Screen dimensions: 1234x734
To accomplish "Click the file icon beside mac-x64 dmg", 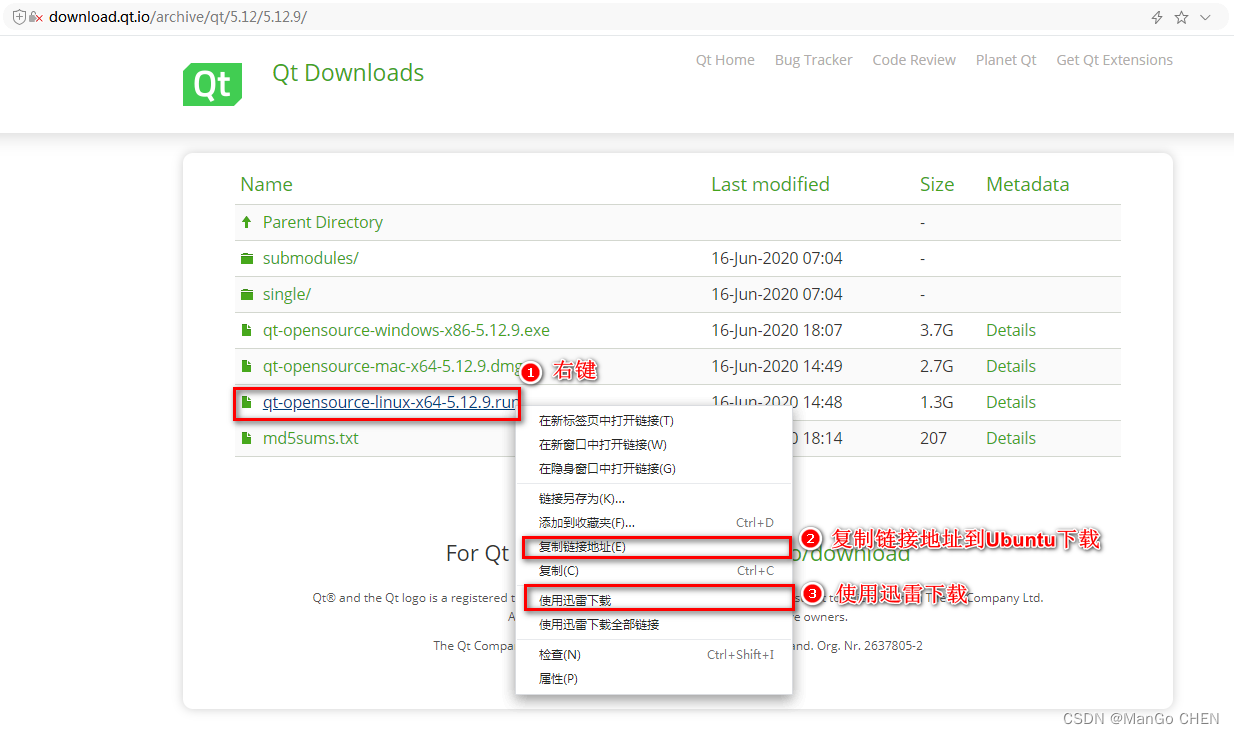I will coord(246,366).
